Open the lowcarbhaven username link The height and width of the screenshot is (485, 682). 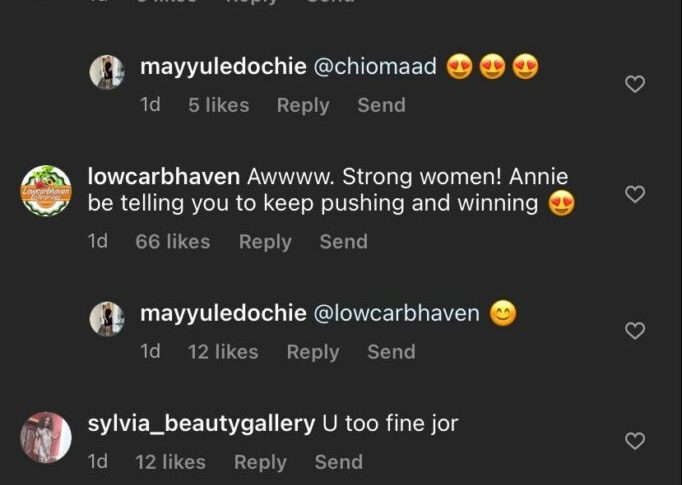[x=164, y=177]
